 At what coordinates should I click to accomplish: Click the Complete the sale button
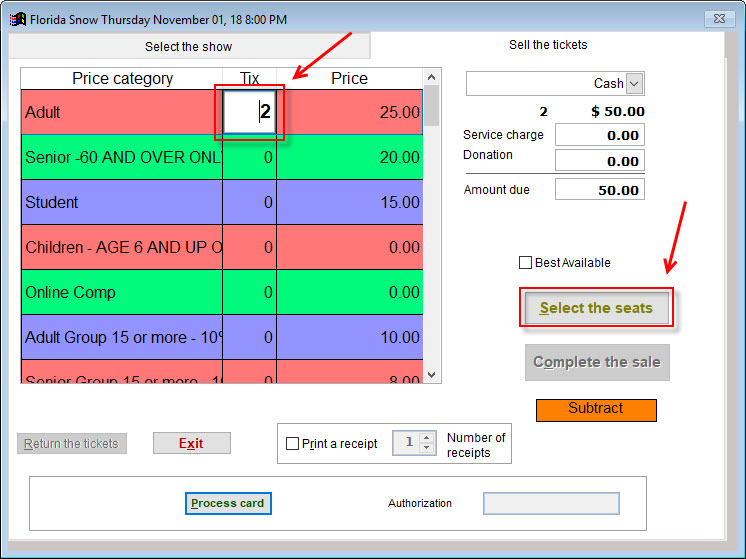pos(597,362)
